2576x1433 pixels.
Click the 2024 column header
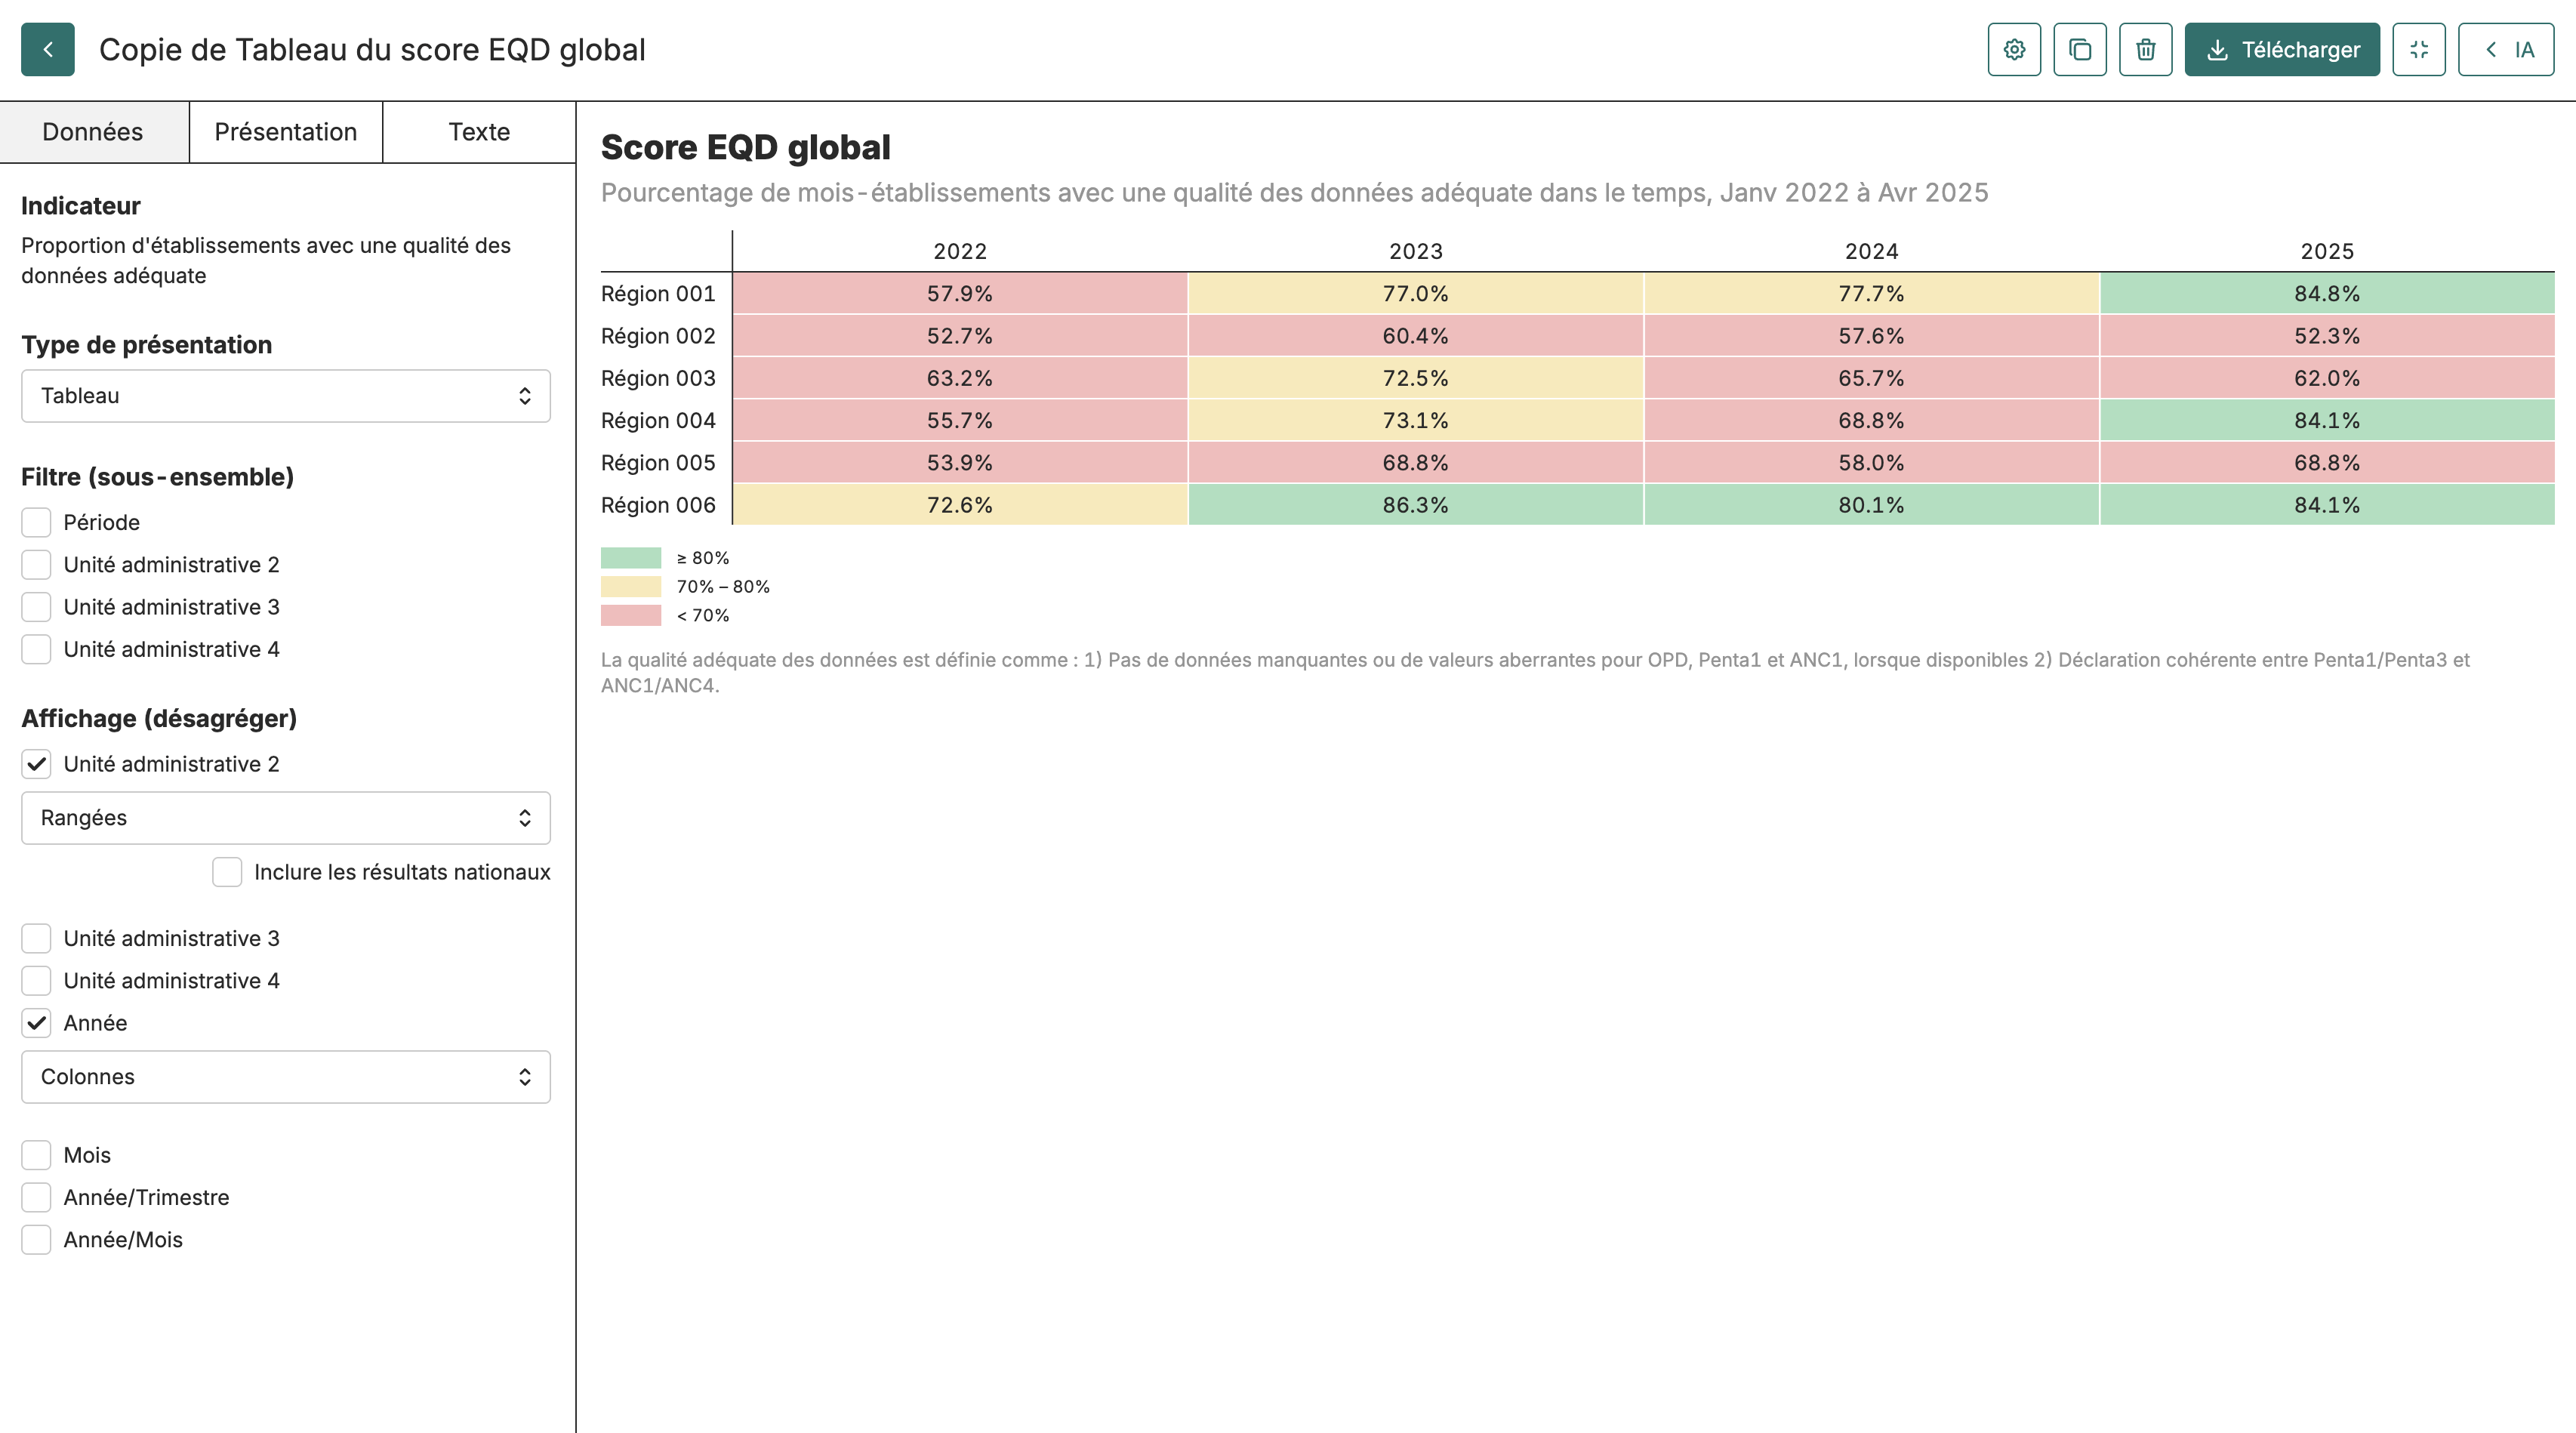1871,251
